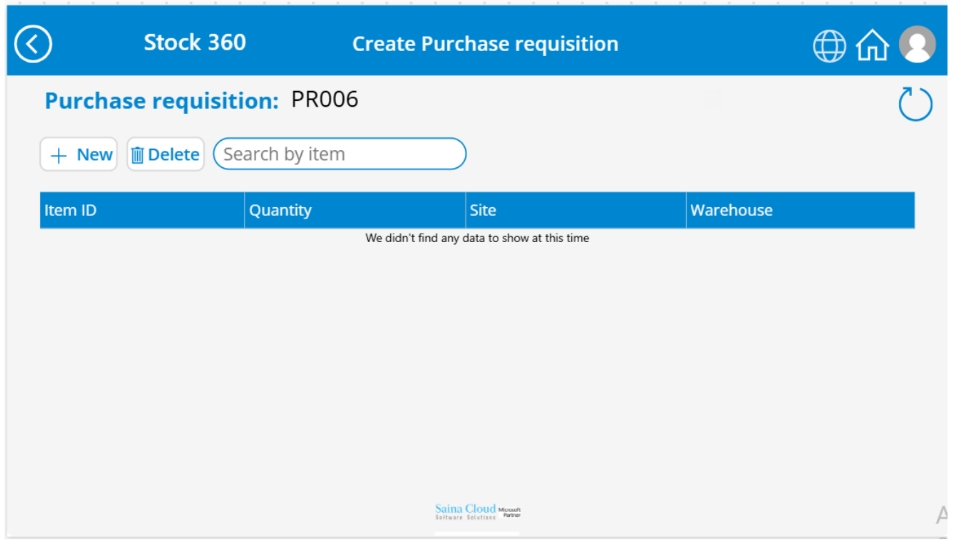Image resolution: width=954 pixels, height=543 pixels.
Task: Open the globe language selector icon
Action: click(829, 46)
